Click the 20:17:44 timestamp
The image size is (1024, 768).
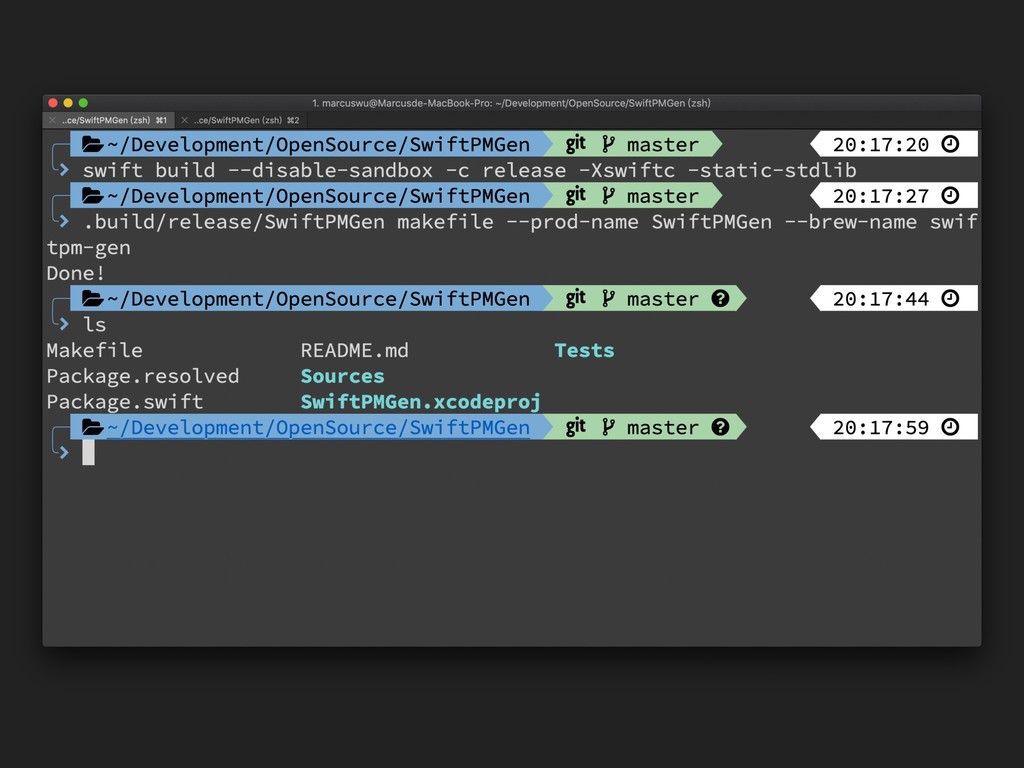880,299
